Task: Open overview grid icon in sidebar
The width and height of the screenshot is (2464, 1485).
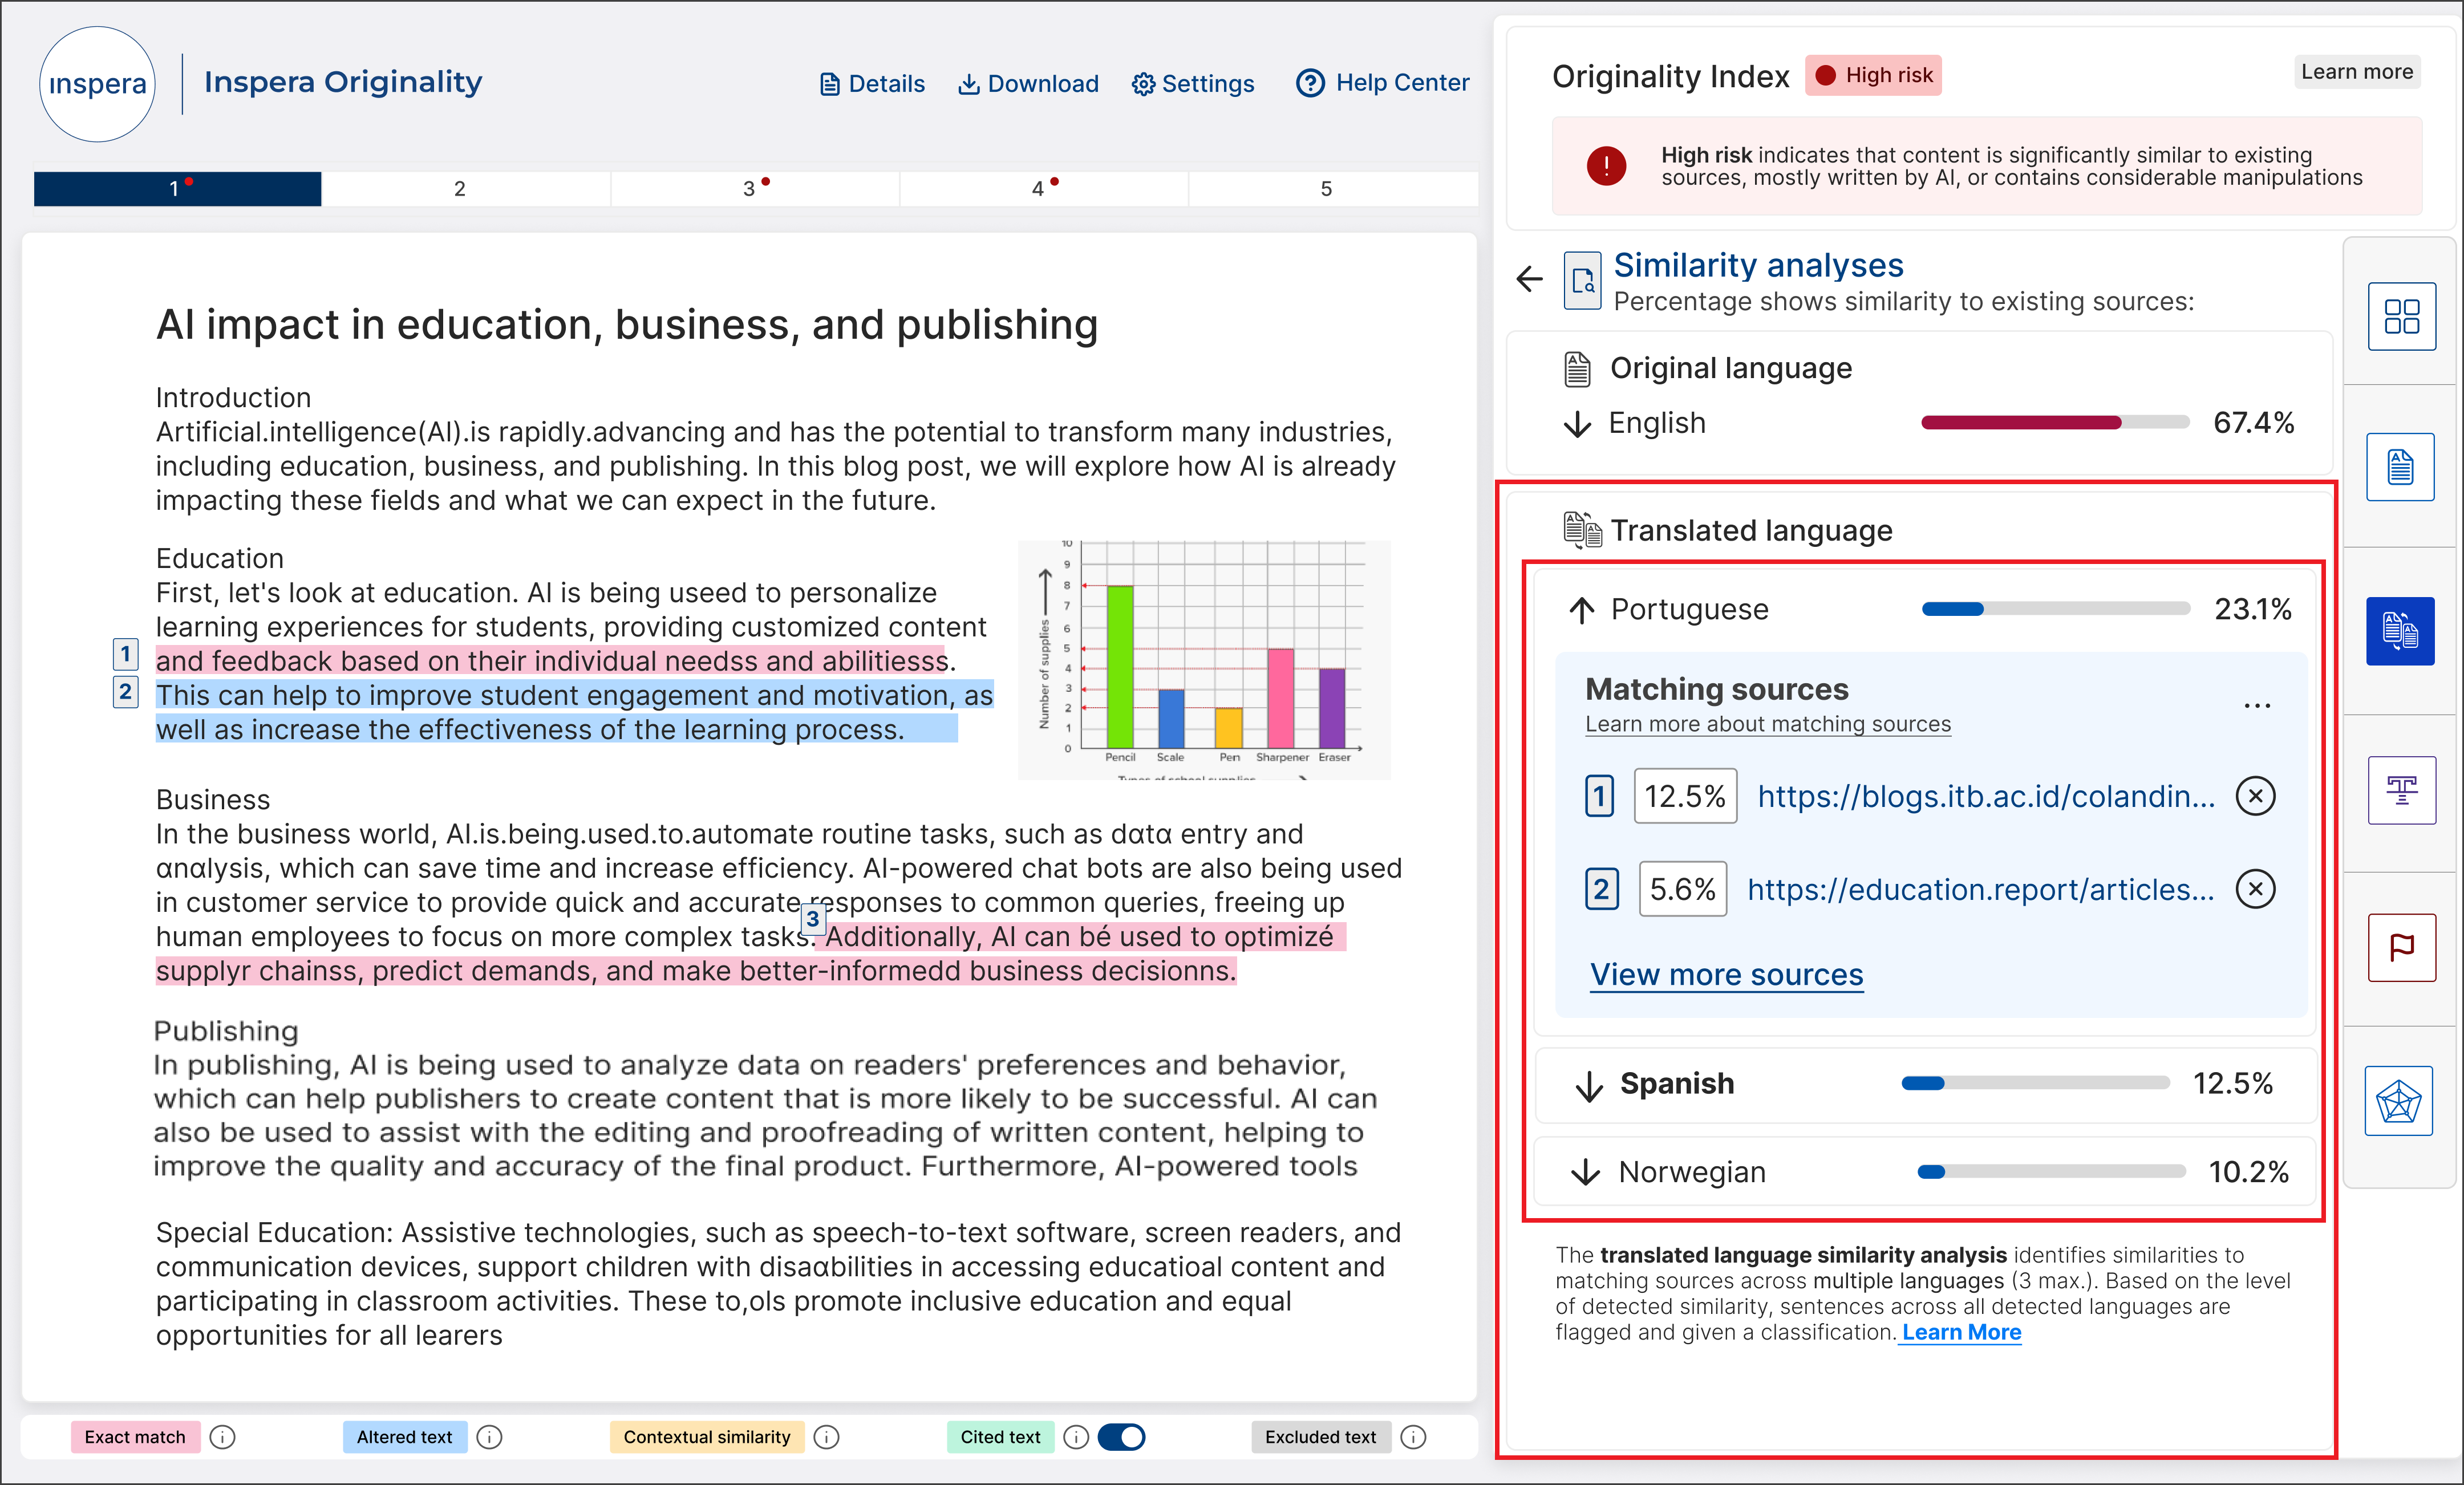Action: tap(2401, 317)
